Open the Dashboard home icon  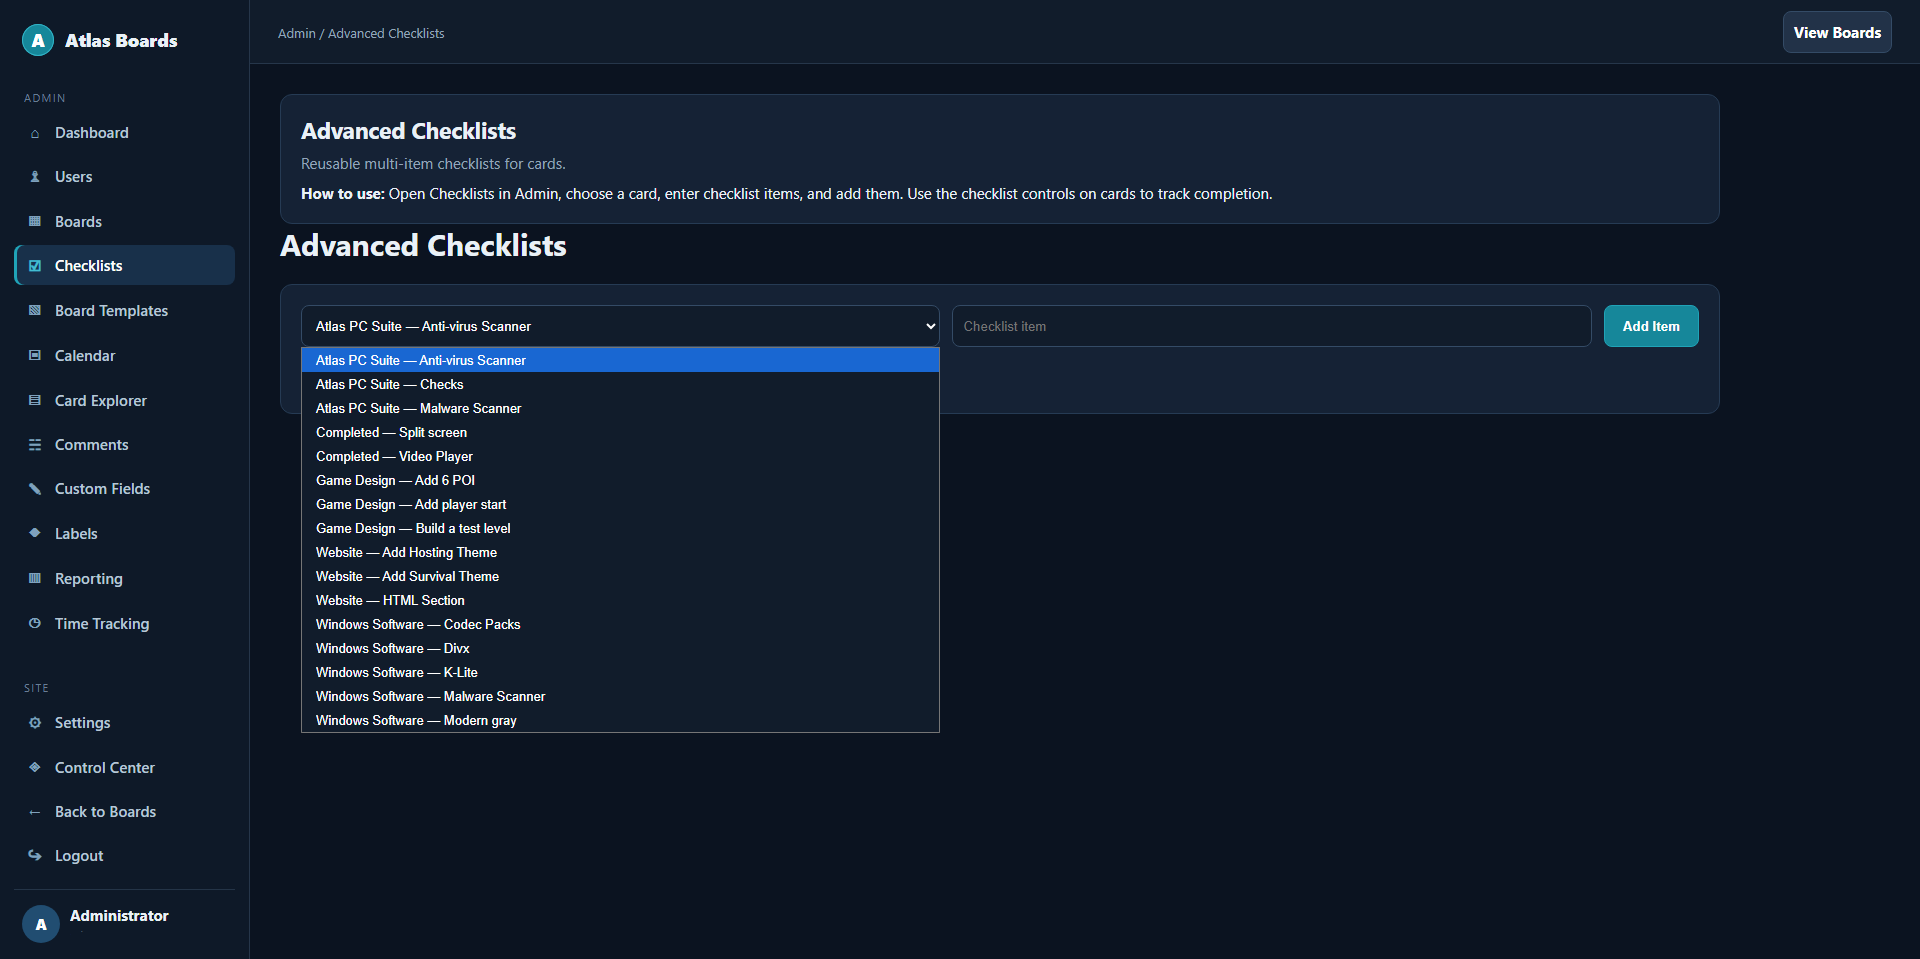[35, 133]
